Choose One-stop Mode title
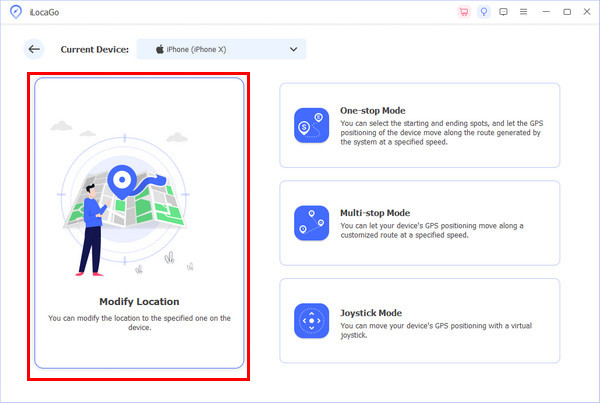Screen dimensions: 600x403 [373, 110]
